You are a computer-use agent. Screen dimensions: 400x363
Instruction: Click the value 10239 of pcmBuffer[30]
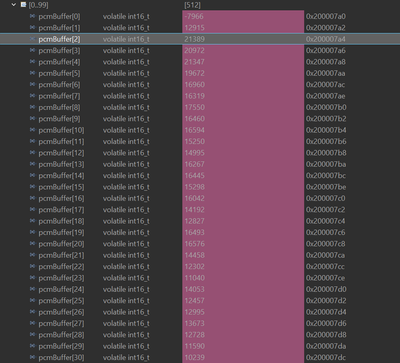pos(195,357)
